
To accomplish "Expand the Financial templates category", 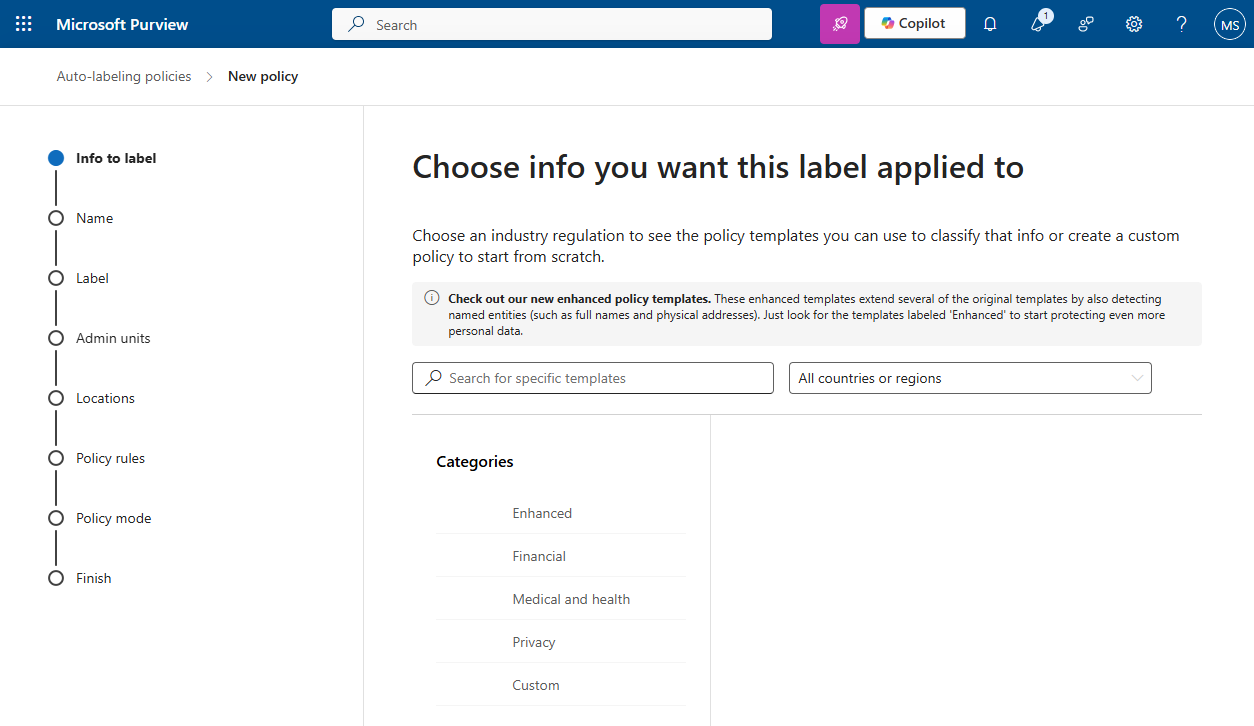I will point(538,555).
